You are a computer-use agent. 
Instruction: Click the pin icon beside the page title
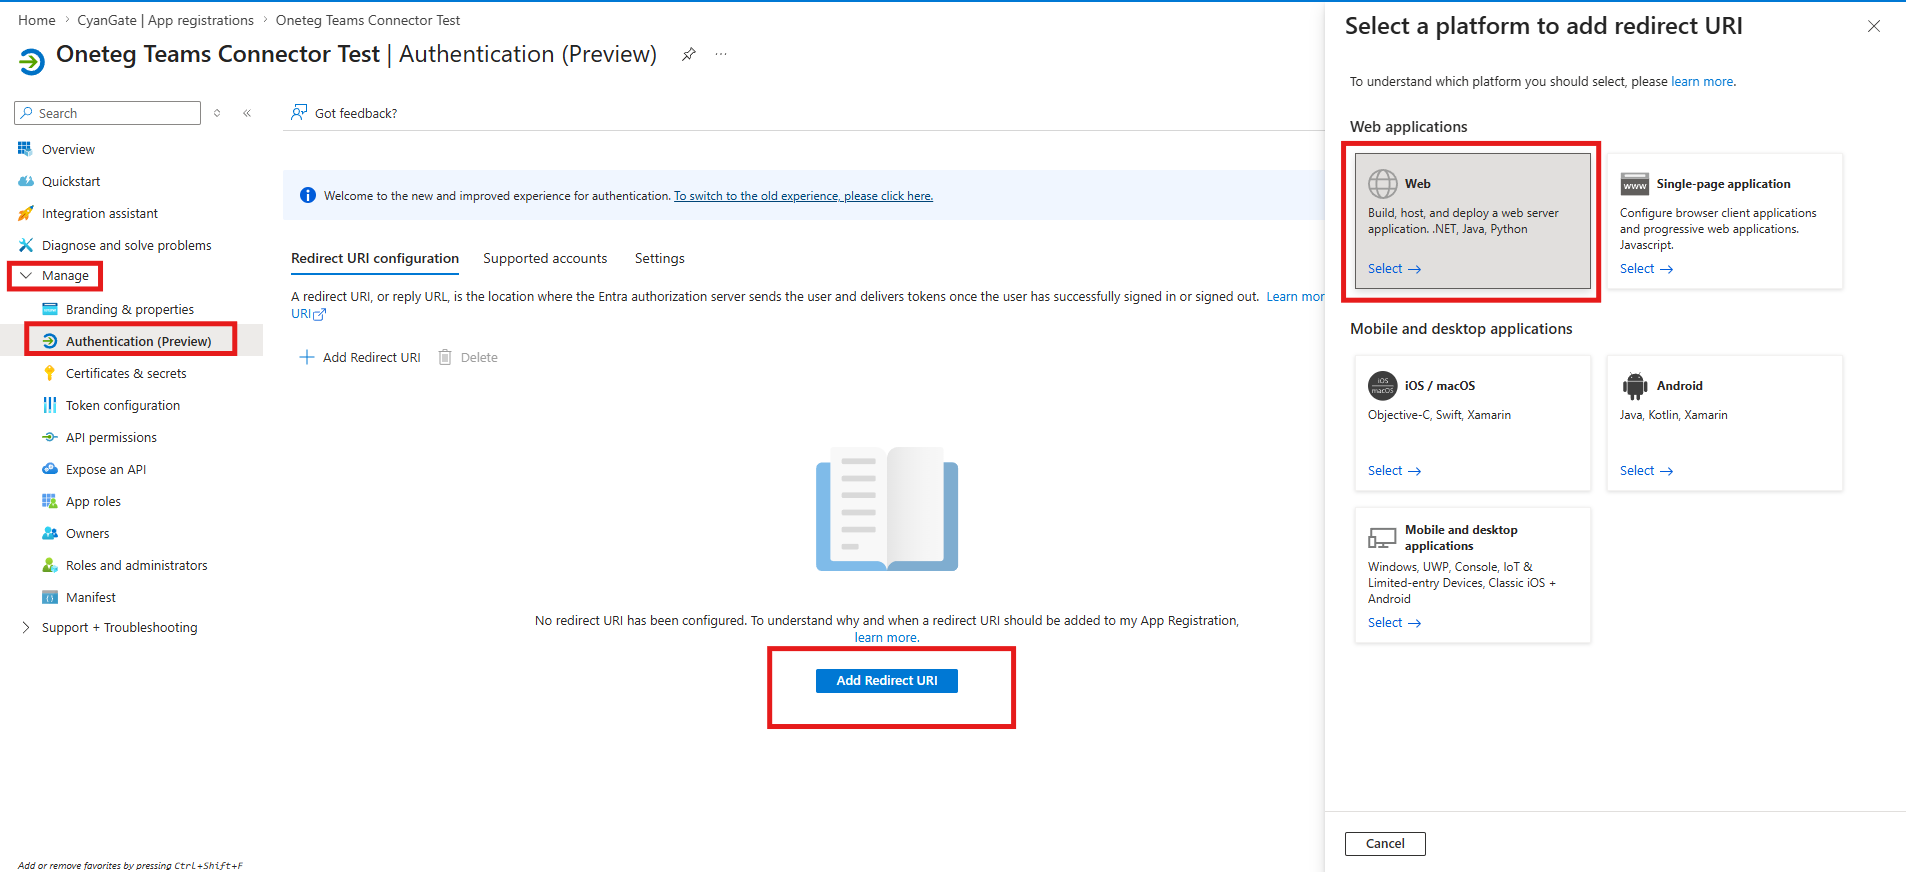click(x=689, y=54)
